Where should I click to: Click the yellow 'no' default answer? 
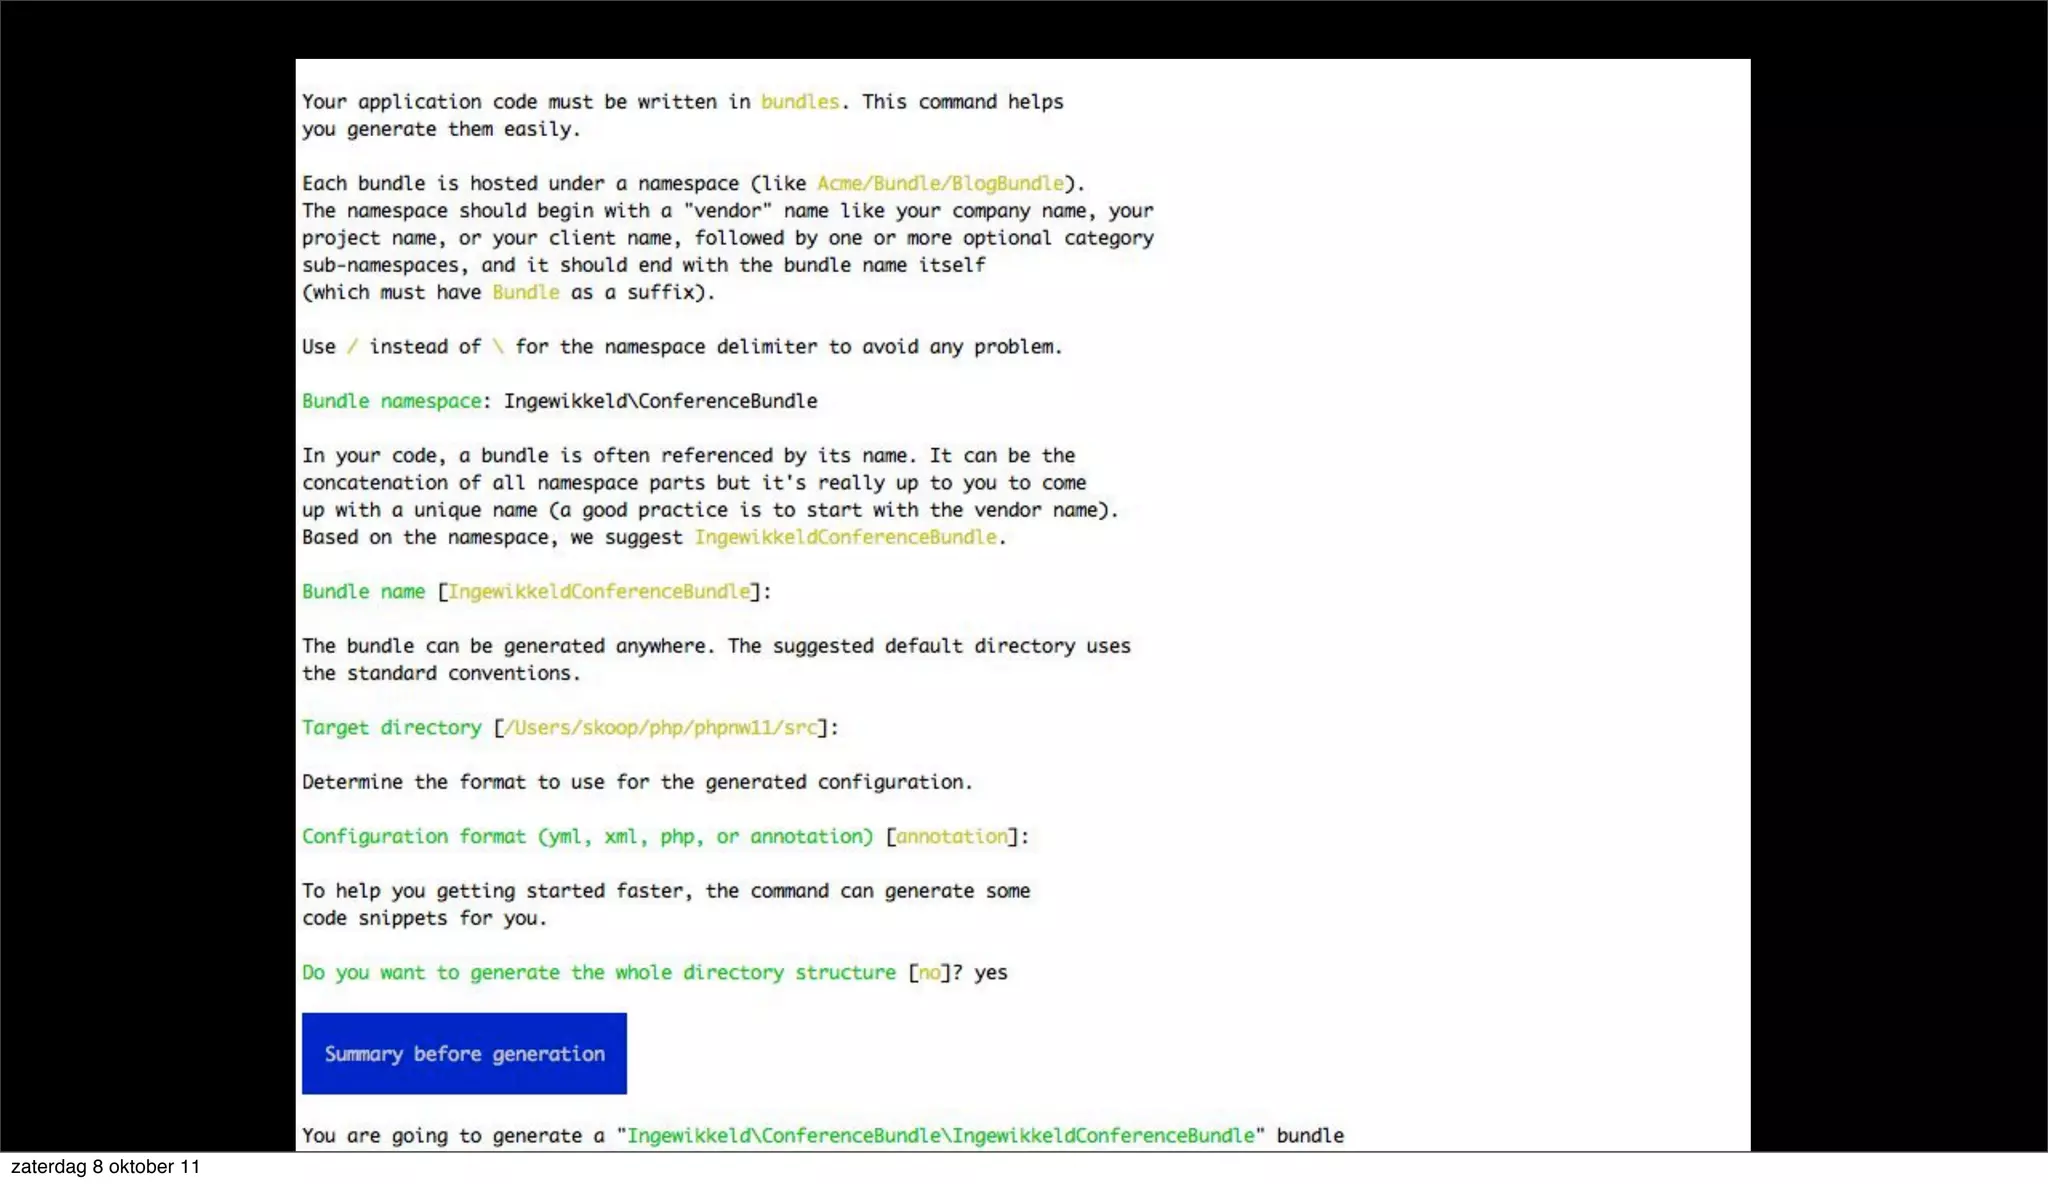pyautogui.click(x=929, y=973)
